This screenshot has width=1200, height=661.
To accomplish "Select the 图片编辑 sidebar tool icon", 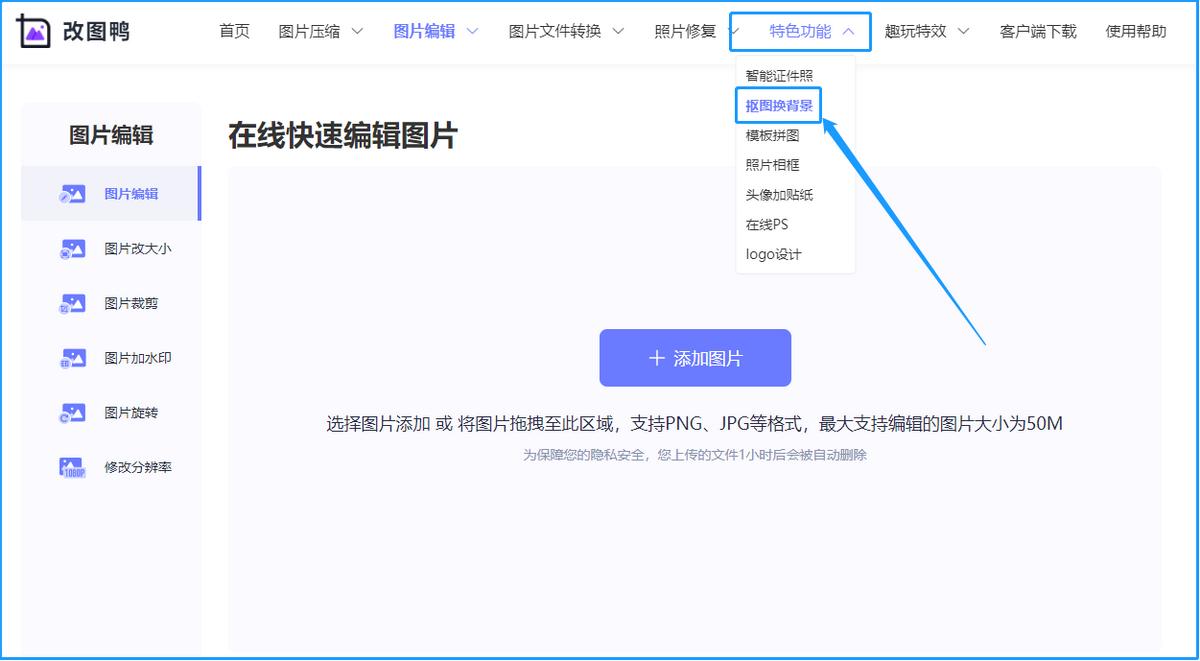I will (71, 194).
